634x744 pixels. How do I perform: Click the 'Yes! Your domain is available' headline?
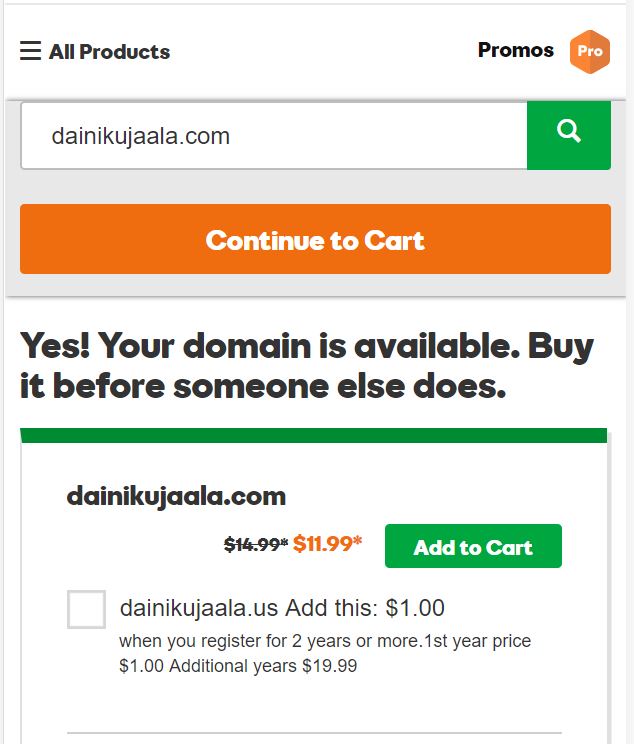click(306, 346)
